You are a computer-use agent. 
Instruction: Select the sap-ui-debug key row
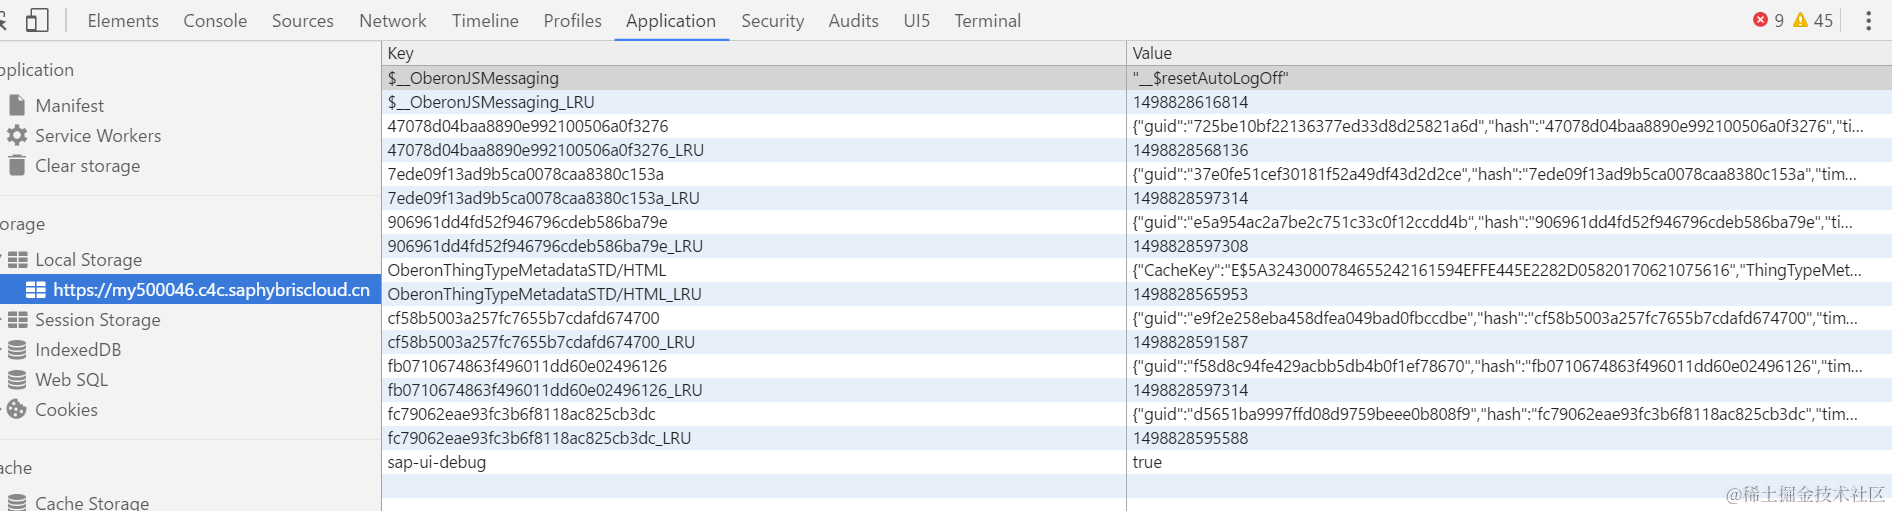(x=755, y=462)
